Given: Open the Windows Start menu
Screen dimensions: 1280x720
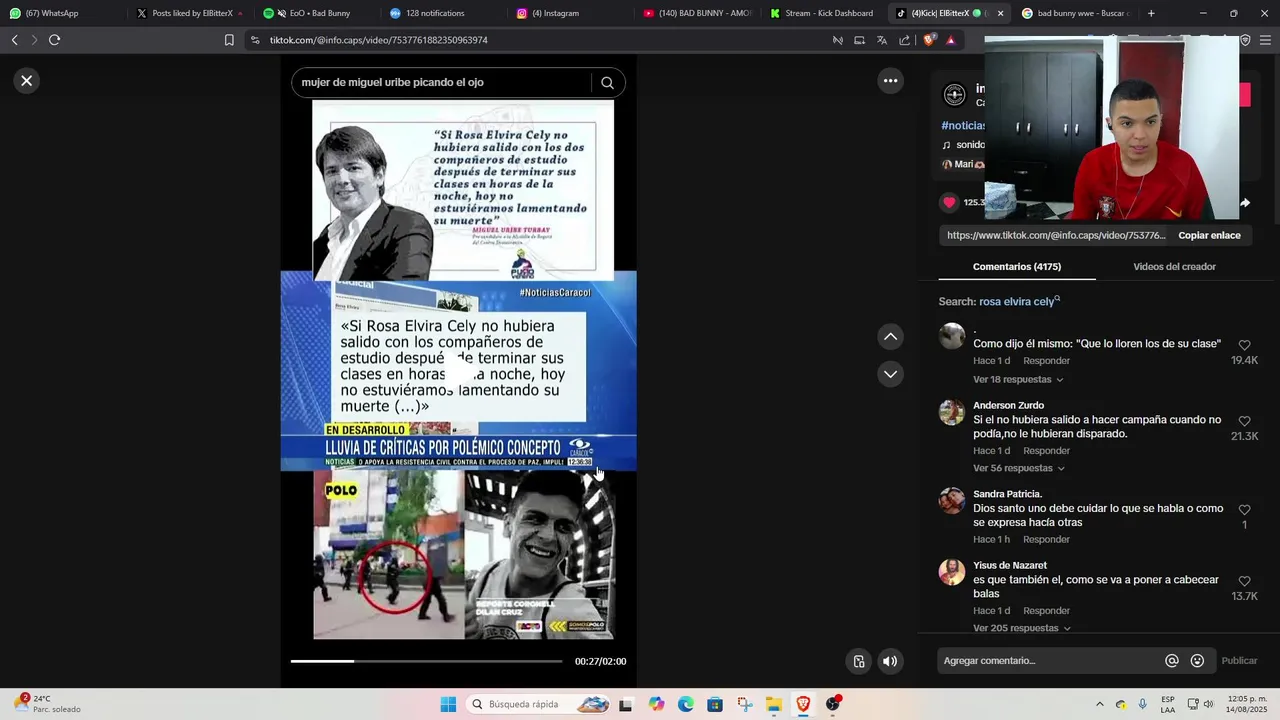Looking at the screenshot, I should point(448,704).
